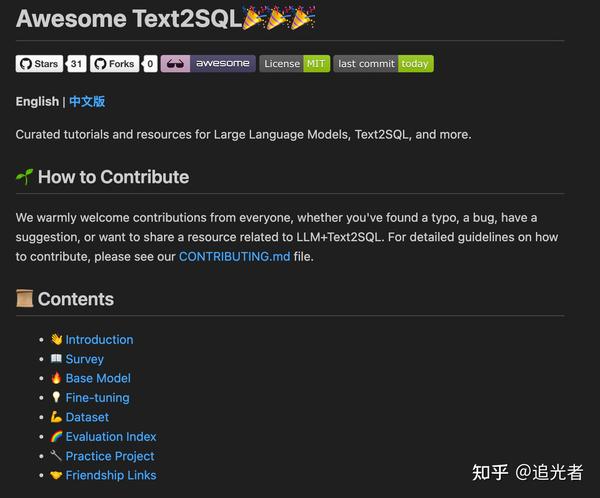Click the seedling emoji at How to Contribute

[x=24, y=177]
